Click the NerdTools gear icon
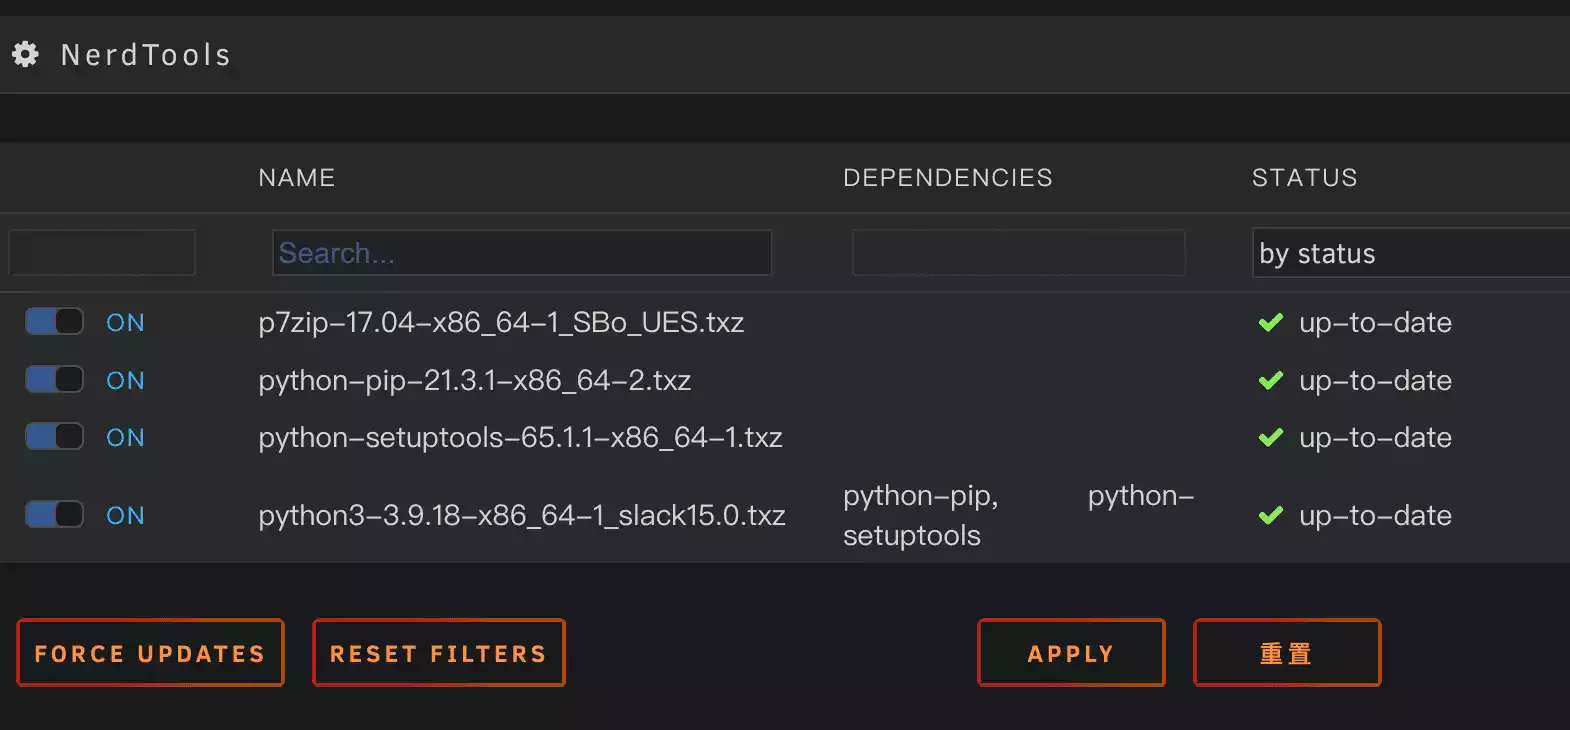Image resolution: width=1570 pixels, height=730 pixels. (25, 54)
